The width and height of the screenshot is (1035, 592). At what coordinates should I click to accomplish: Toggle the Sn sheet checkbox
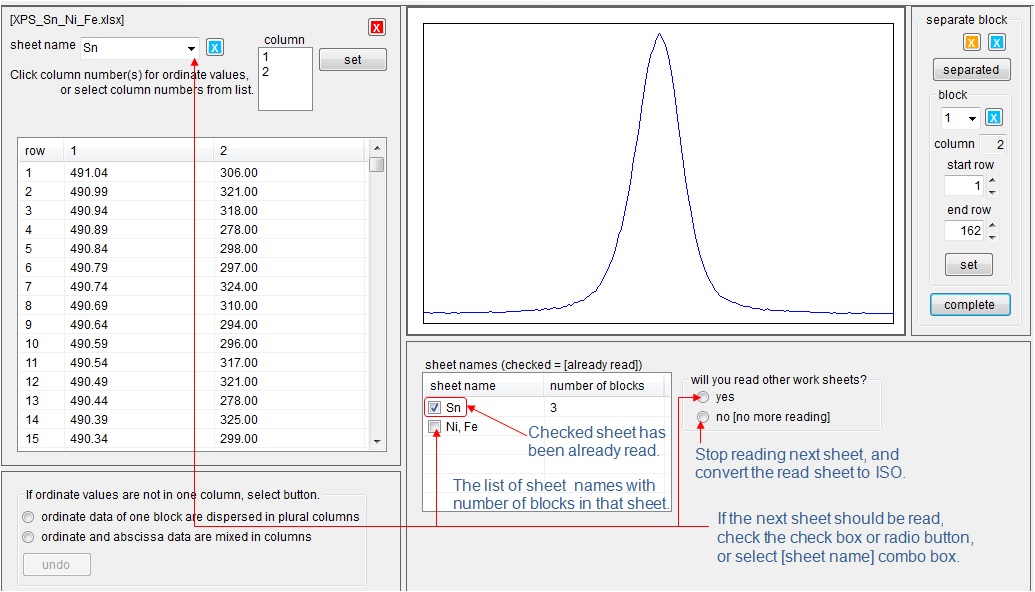(x=434, y=407)
